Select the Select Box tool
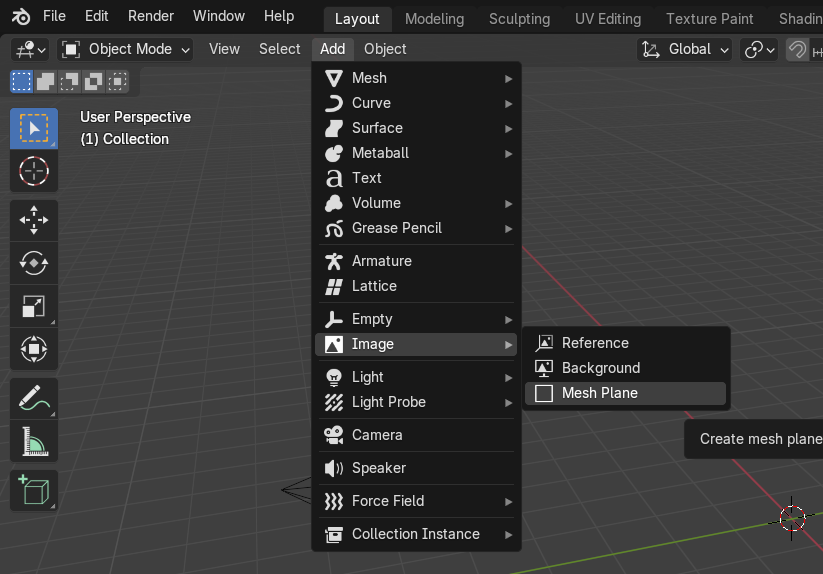The width and height of the screenshot is (823, 574). point(34,128)
